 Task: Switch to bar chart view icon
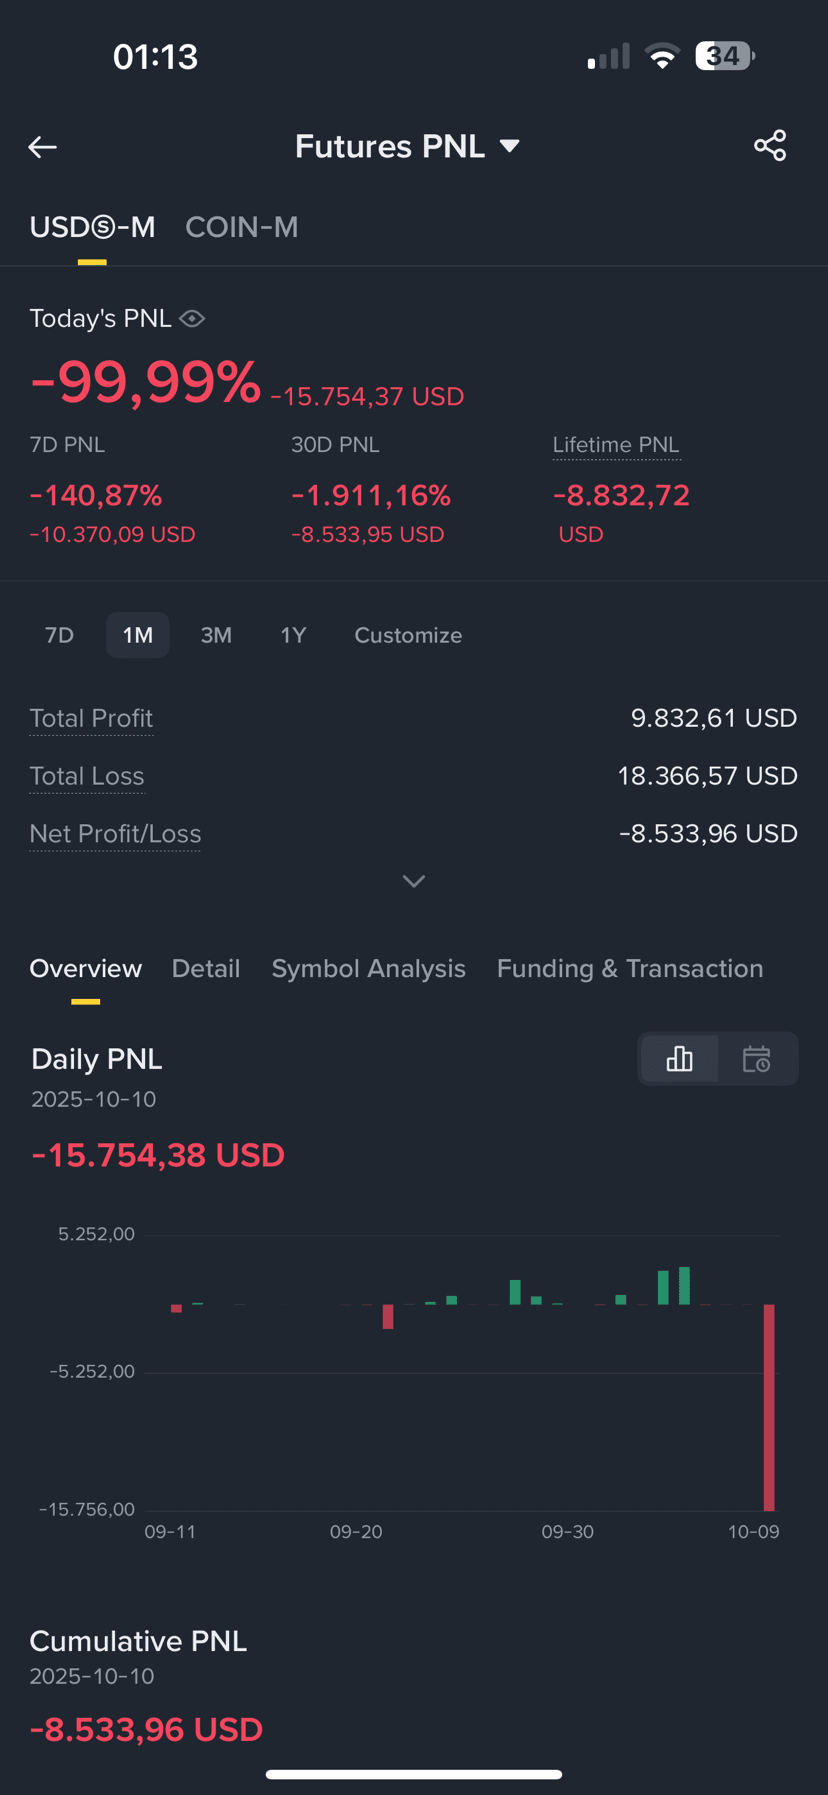pyautogui.click(x=679, y=1059)
